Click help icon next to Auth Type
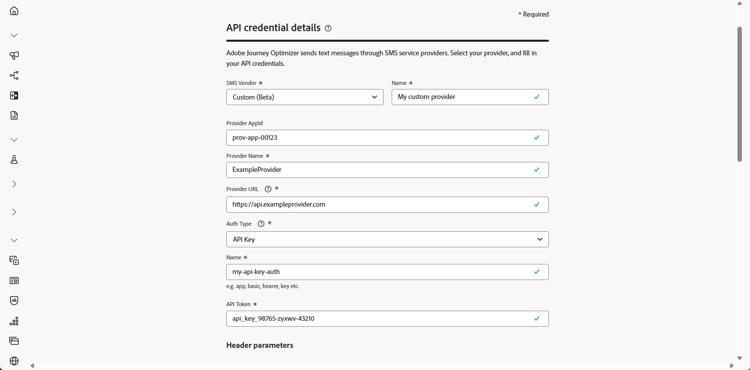This screenshot has height=370, width=750. (261, 224)
